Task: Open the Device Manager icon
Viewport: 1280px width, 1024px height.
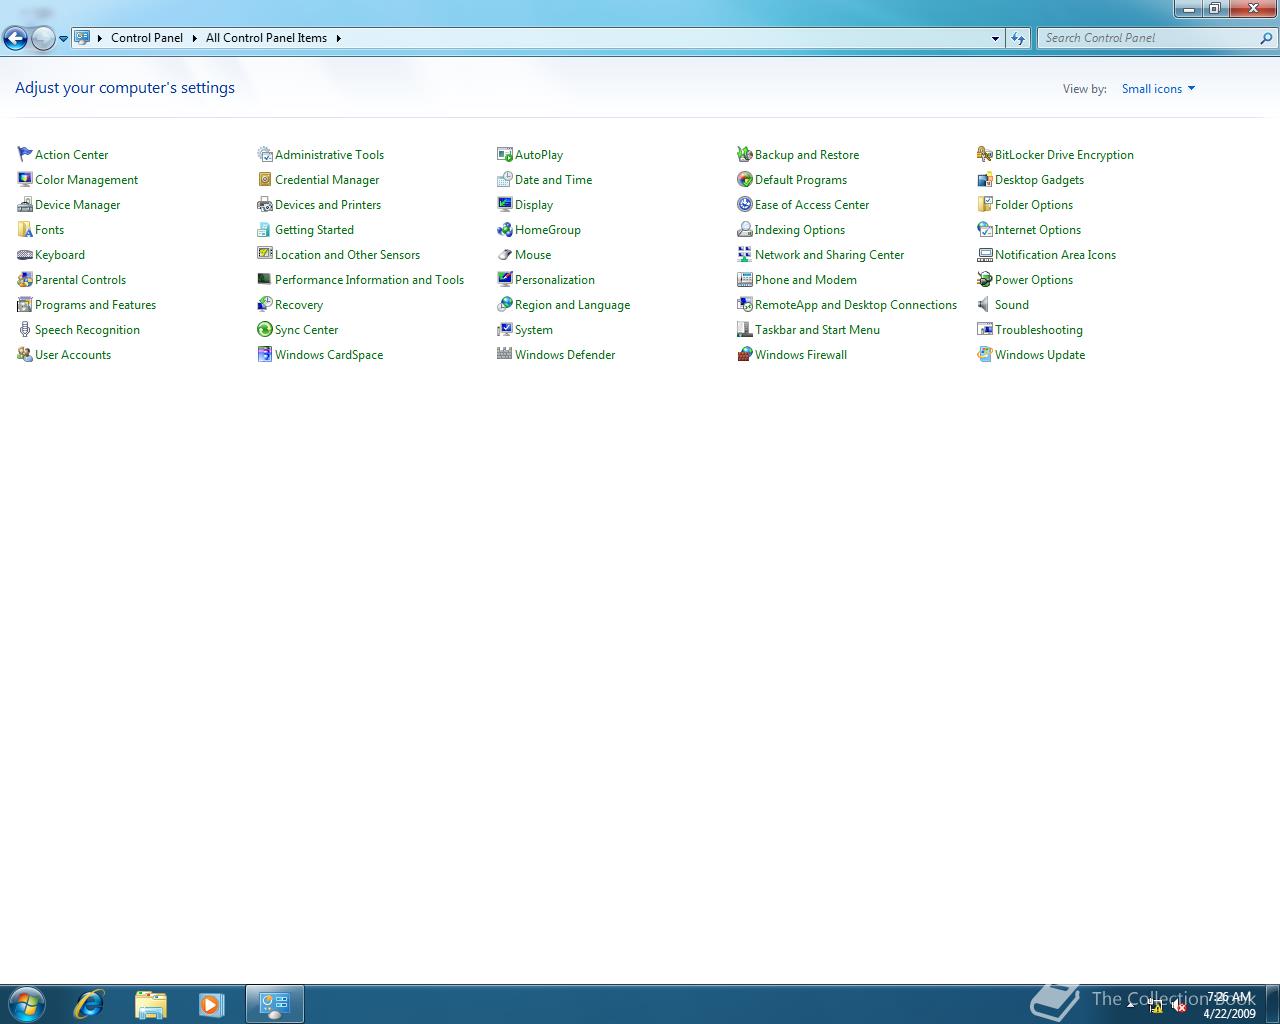Action: coord(25,204)
